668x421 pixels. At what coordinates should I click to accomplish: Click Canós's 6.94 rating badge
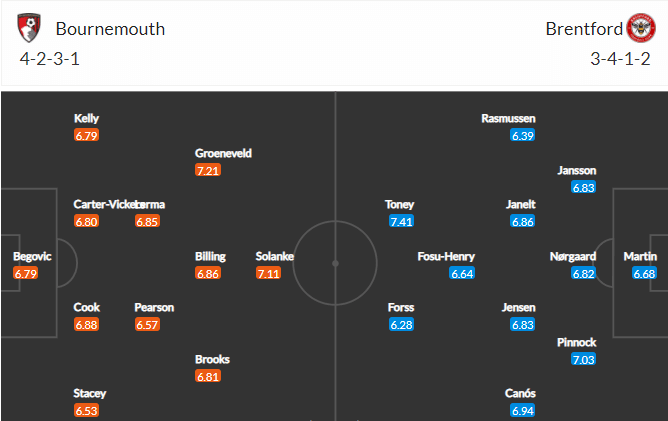point(523,411)
